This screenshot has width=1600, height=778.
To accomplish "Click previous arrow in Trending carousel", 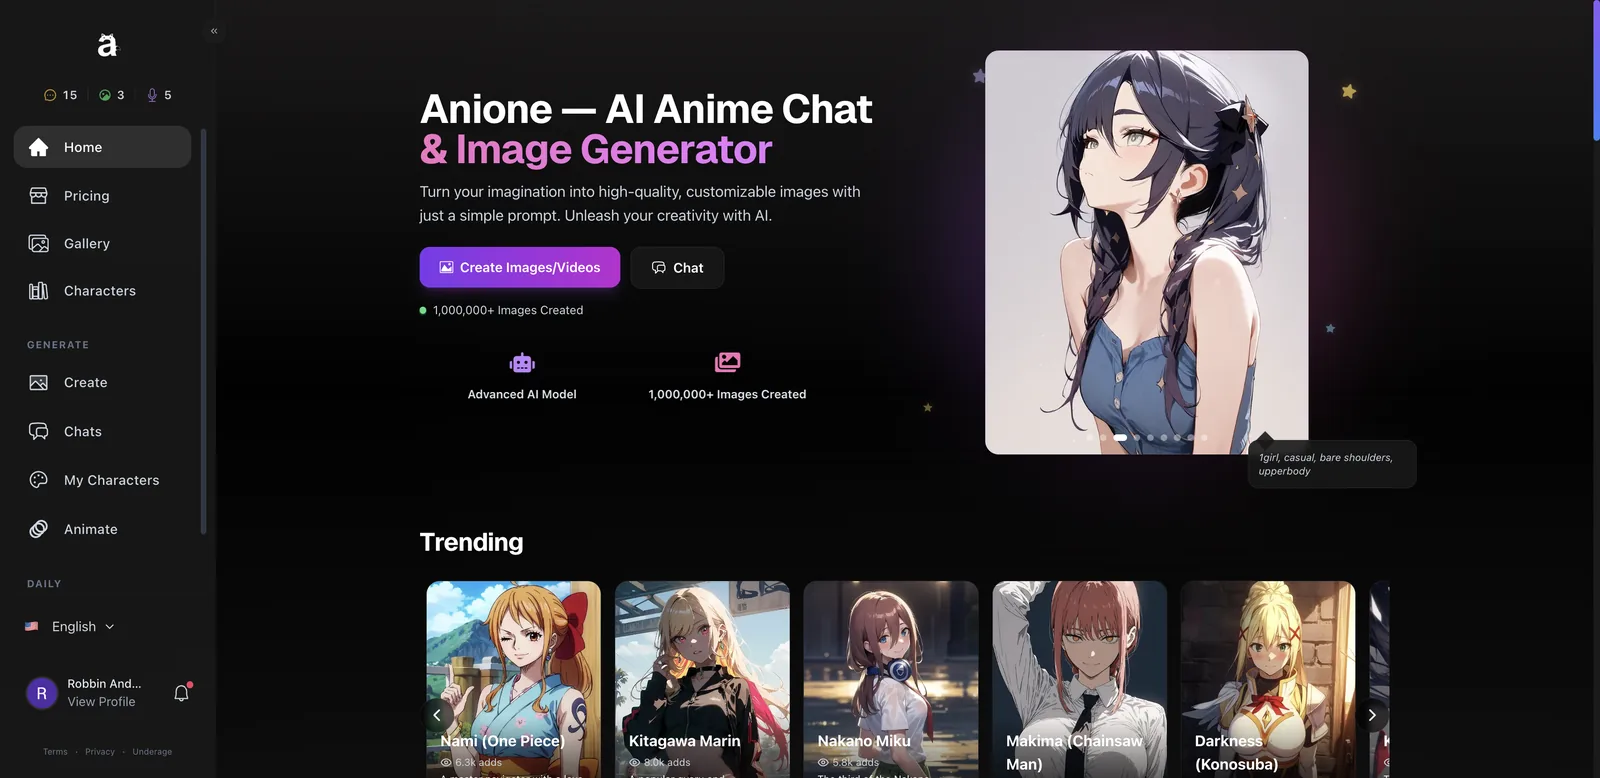I will tap(437, 715).
